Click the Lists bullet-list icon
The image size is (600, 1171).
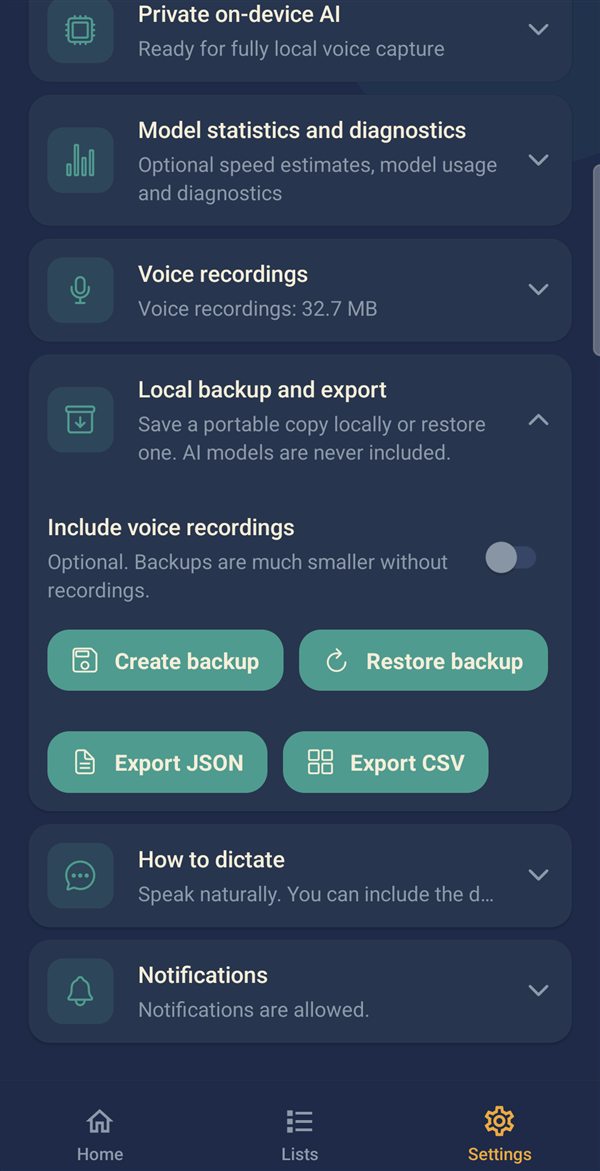point(300,1121)
